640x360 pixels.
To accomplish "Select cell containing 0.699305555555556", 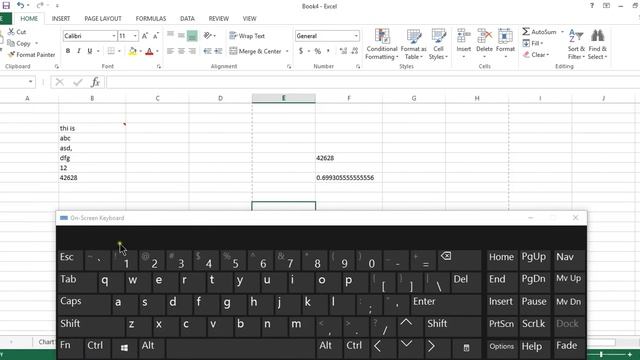I will coord(349,178).
